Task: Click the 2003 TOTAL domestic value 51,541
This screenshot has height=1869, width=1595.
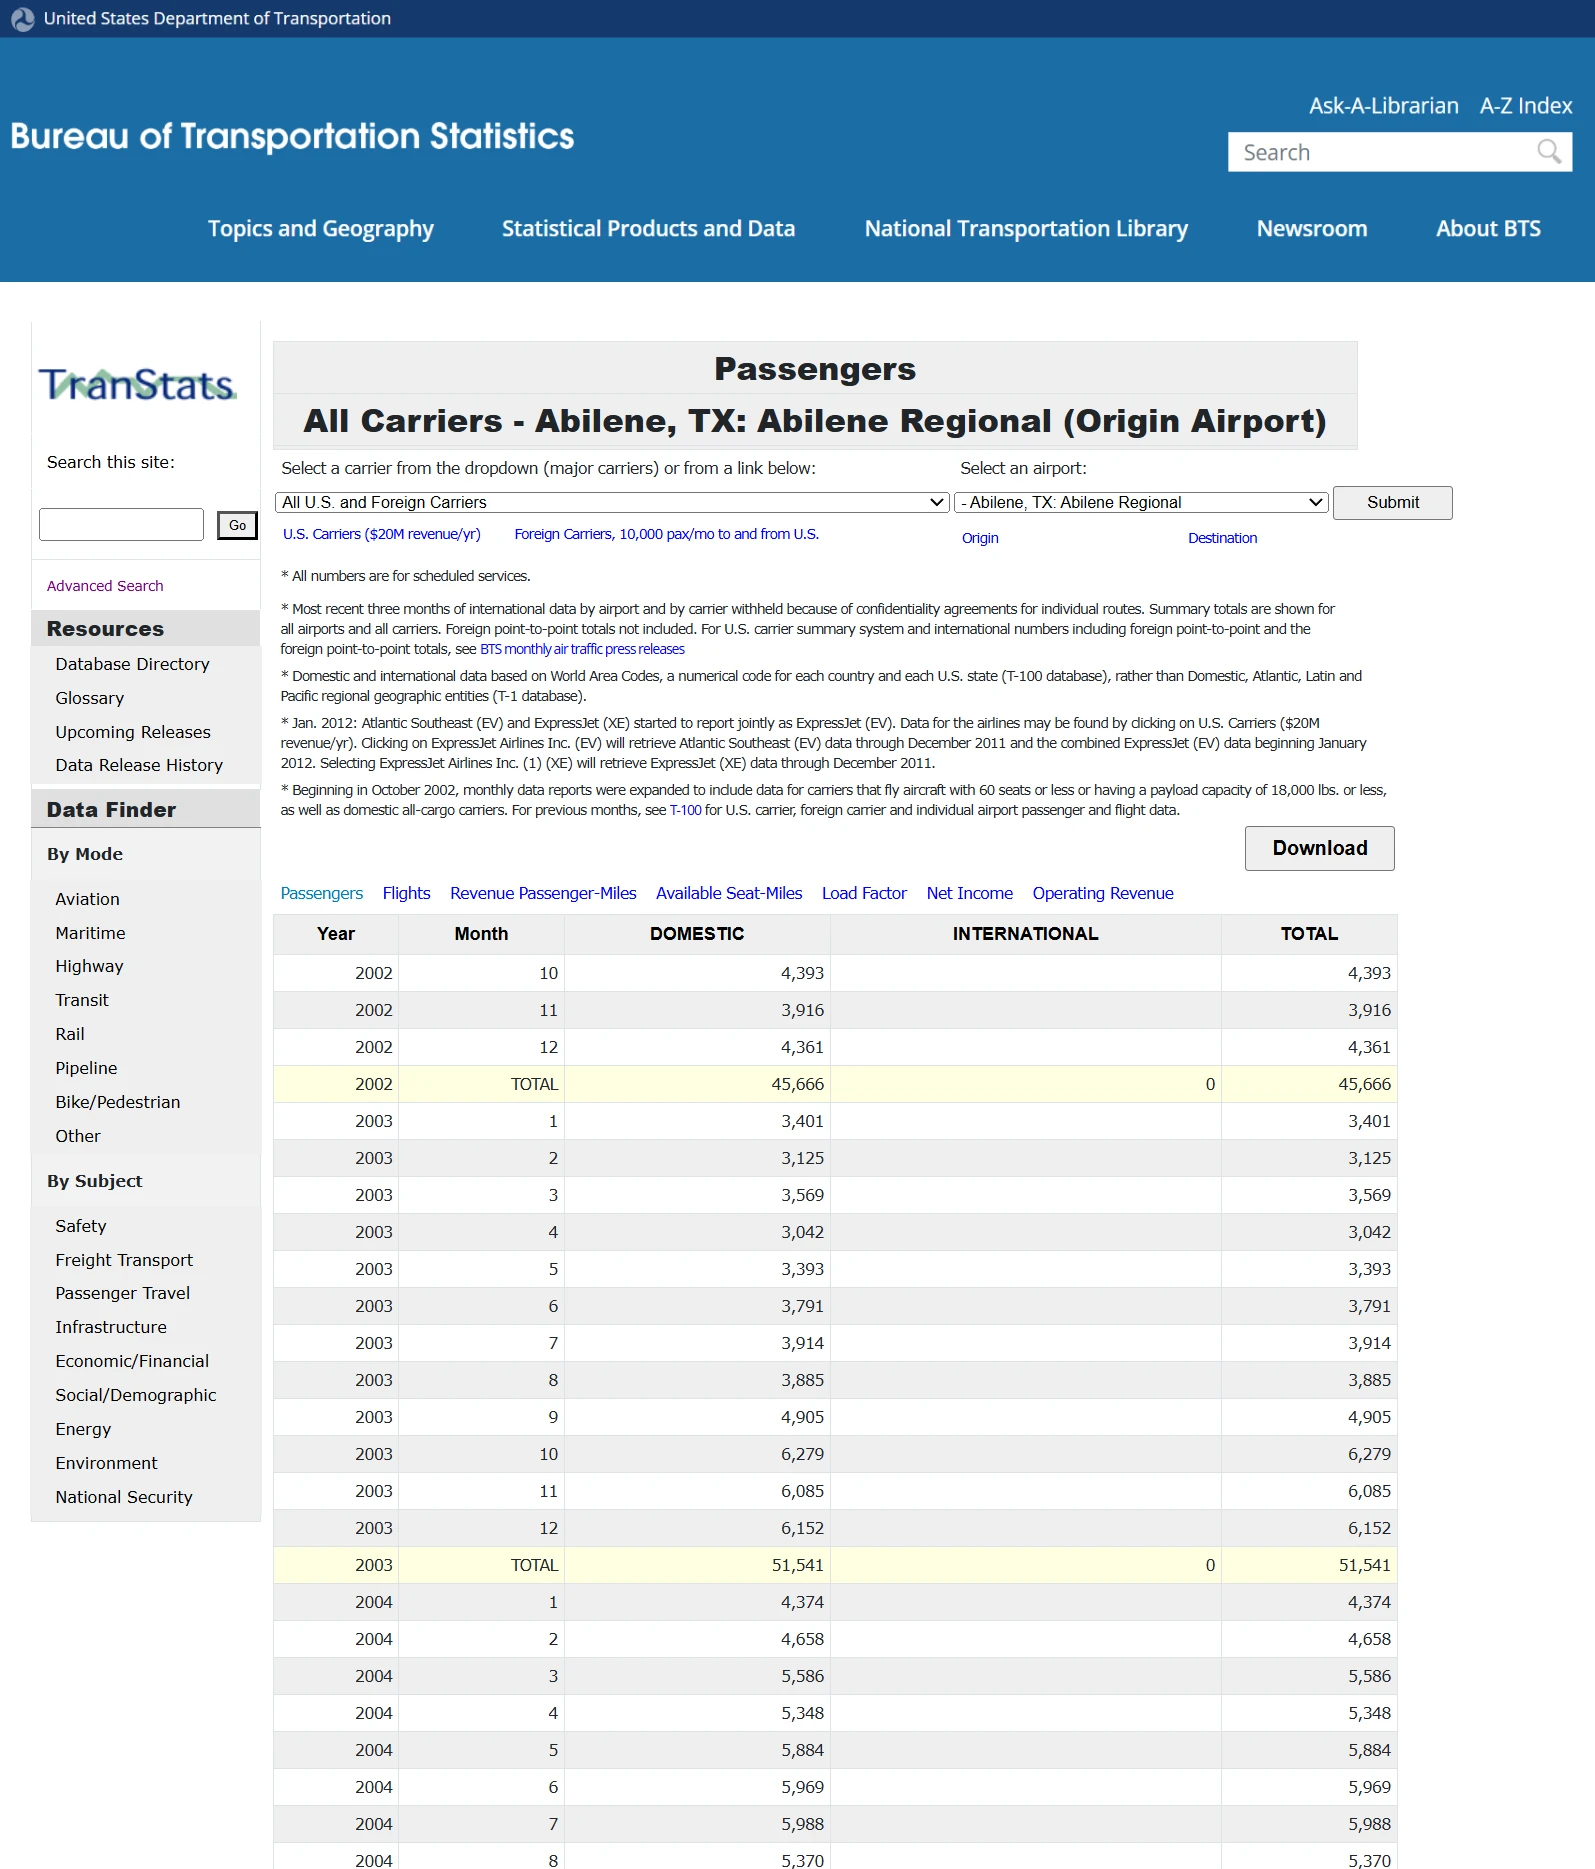Action: (x=797, y=1565)
